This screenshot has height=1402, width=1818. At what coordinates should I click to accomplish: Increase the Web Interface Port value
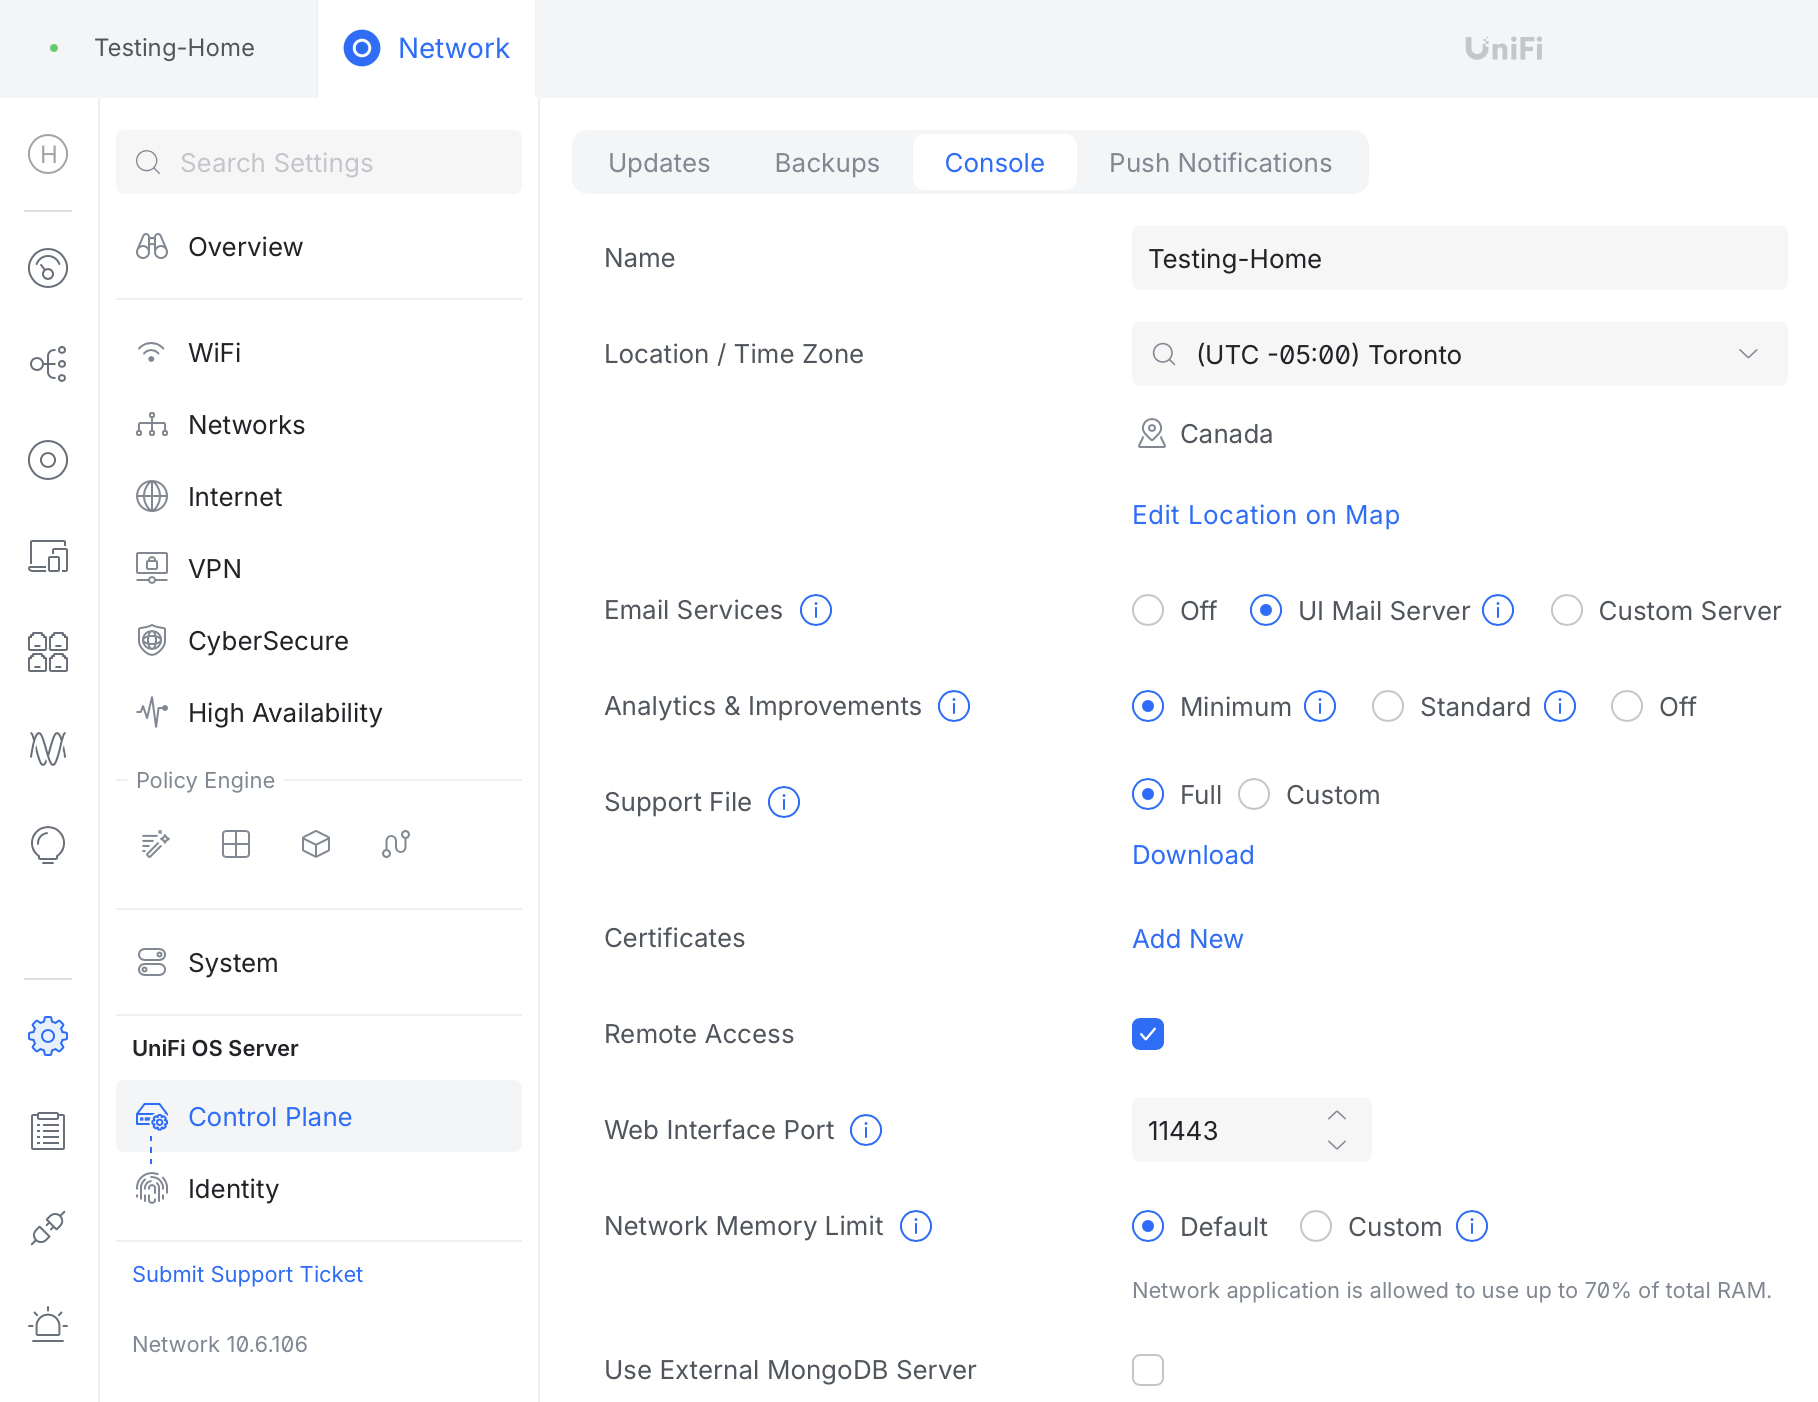click(1337, 1115)
